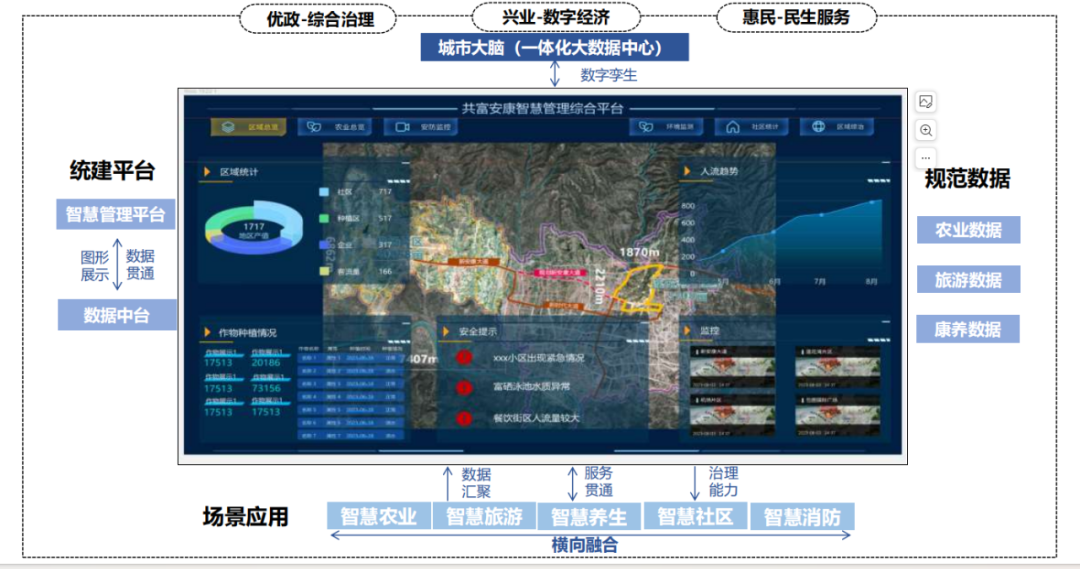Image resolution: width=1080 pixels, height=569 pixels.
Task: Expand the 人流趋势 panel arrow
Action: (x=688, y=172)
